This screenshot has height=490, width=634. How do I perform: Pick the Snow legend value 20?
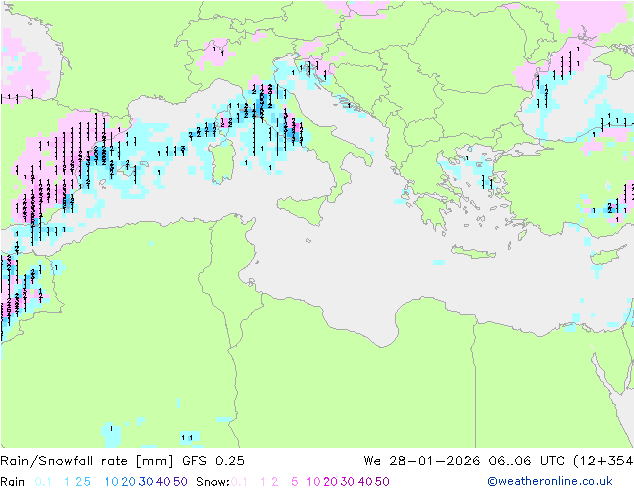pyautogui.click(x=330, y=482)
